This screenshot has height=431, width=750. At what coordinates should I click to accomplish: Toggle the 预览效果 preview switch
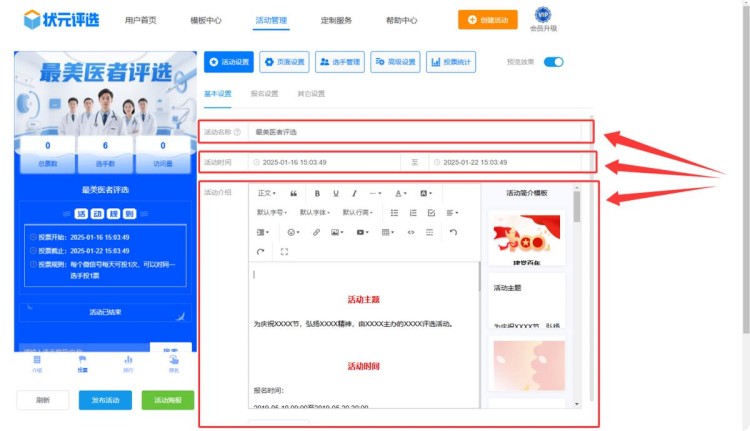pyautogui.click(x=553, y=62)
